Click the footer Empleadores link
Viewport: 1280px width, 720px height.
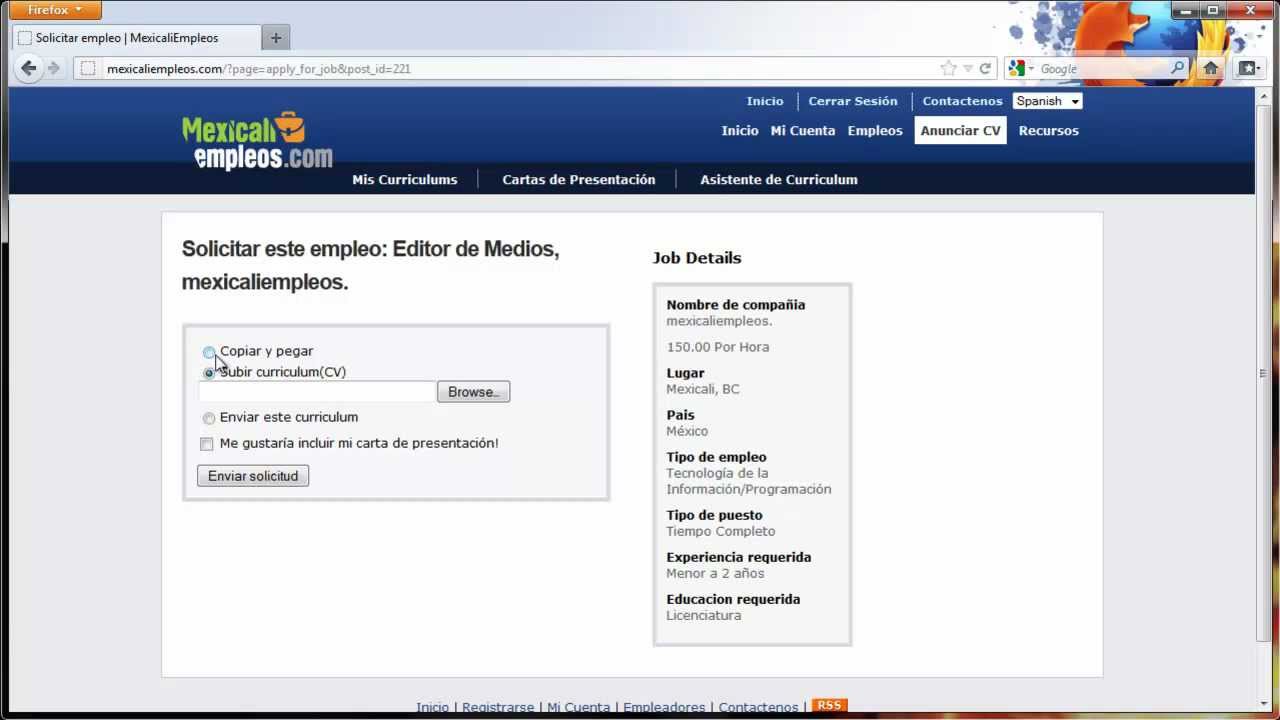(664, 707)
